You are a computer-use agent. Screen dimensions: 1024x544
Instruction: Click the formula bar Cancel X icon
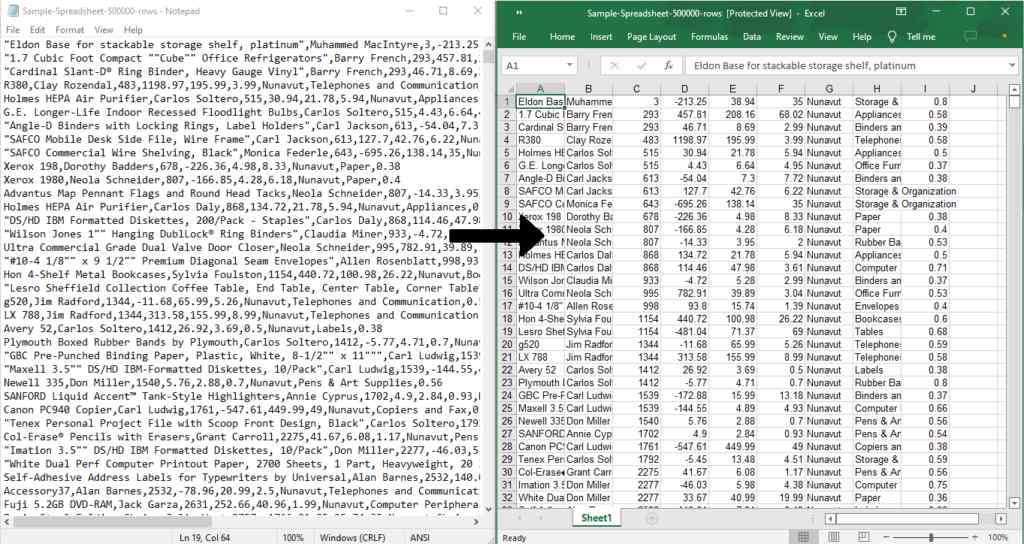click(x=614, y=65)
